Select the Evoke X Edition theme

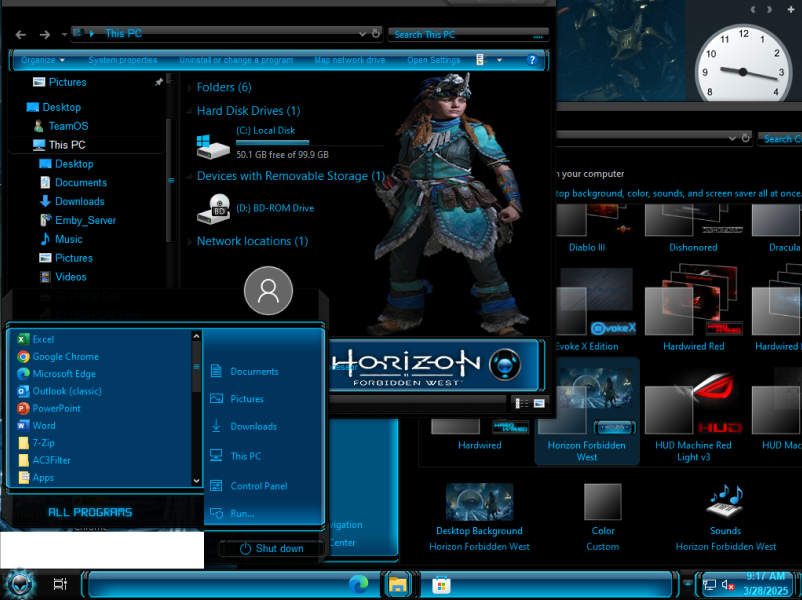(x=596, y=308)
